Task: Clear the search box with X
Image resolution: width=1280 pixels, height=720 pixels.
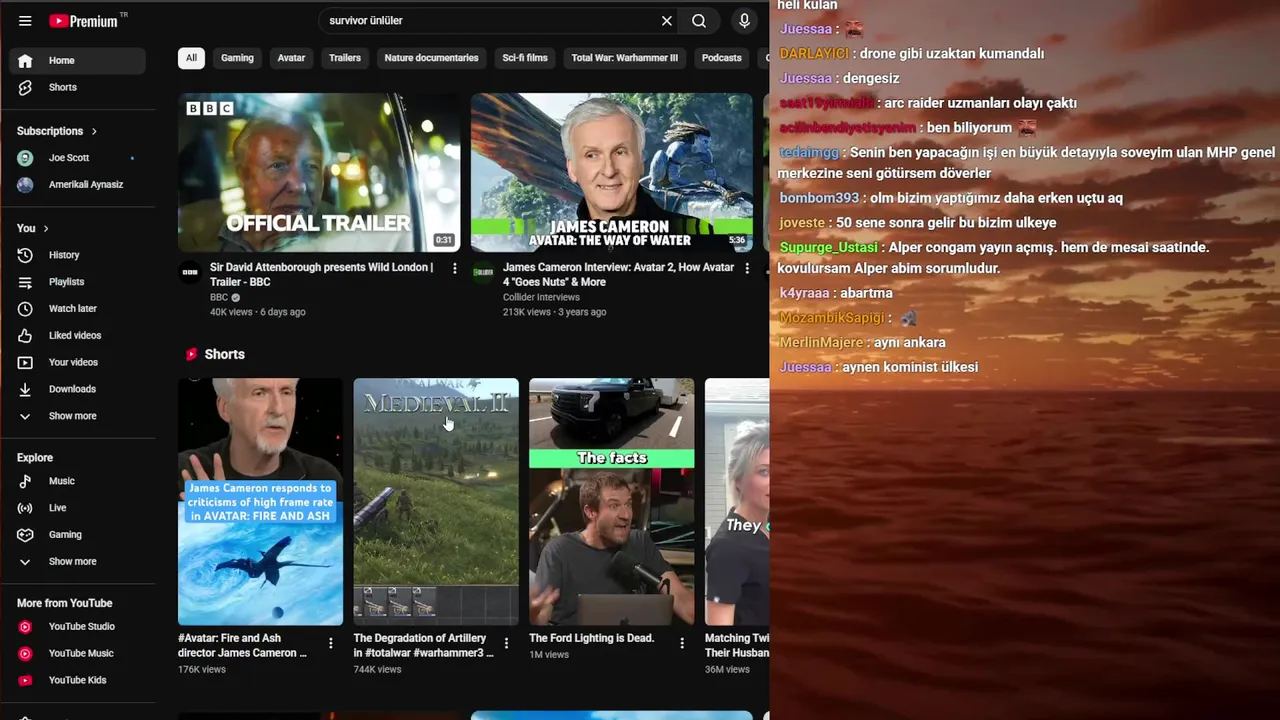Action: [x=667, y=21]
